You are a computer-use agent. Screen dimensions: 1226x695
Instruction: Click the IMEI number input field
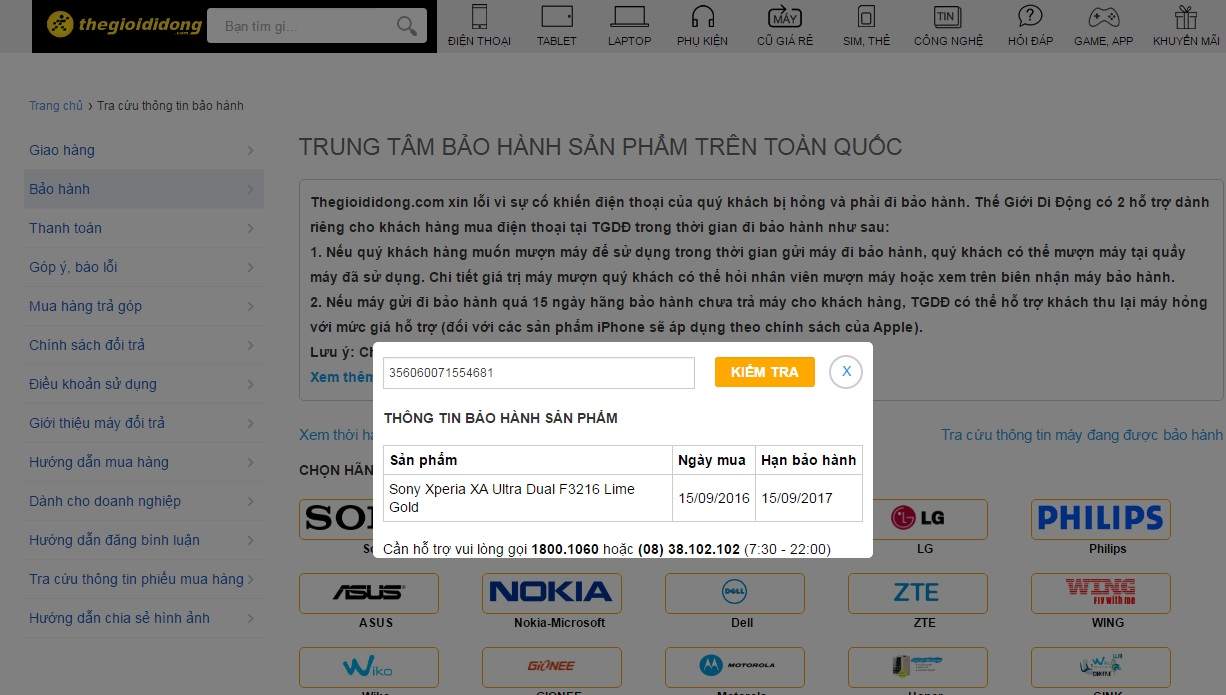539,373
